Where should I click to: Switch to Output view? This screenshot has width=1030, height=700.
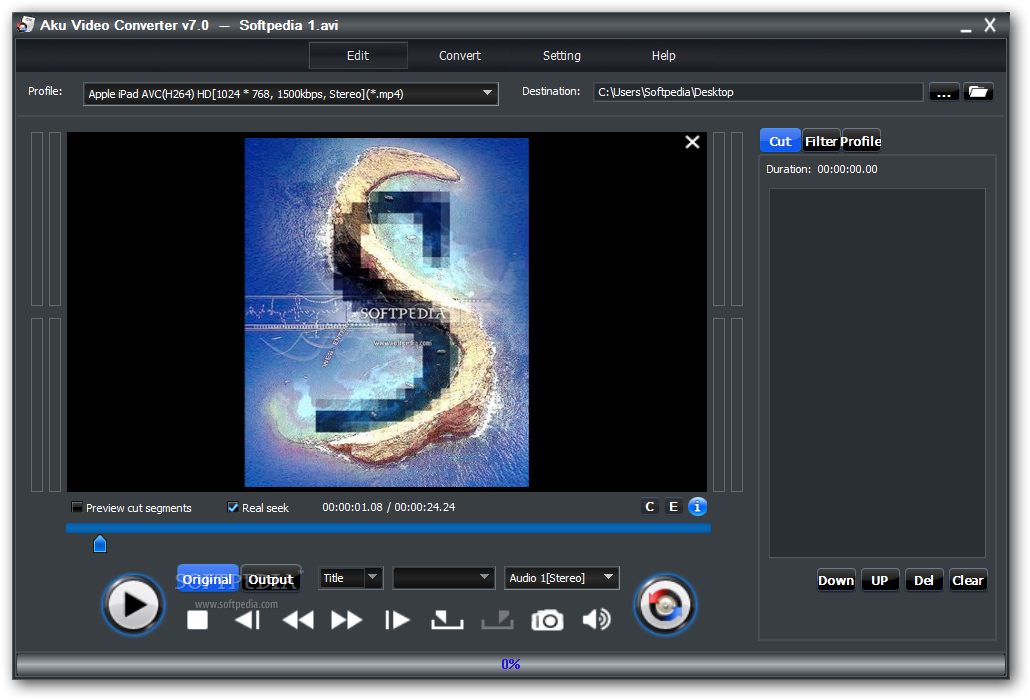[271, 579]
